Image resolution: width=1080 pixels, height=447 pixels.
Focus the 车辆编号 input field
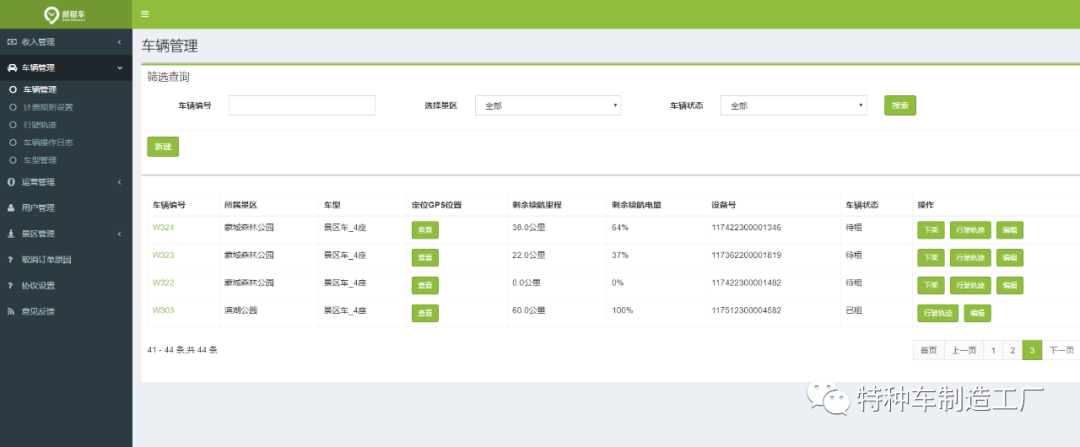302,105
